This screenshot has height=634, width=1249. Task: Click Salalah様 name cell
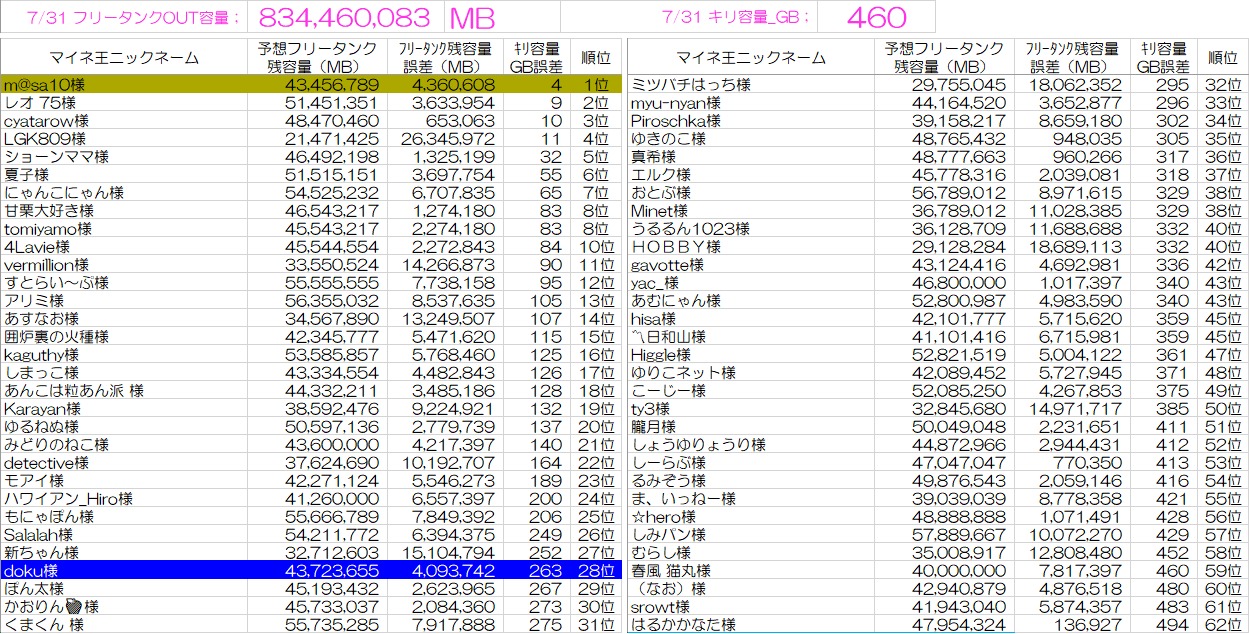[124, 535]
